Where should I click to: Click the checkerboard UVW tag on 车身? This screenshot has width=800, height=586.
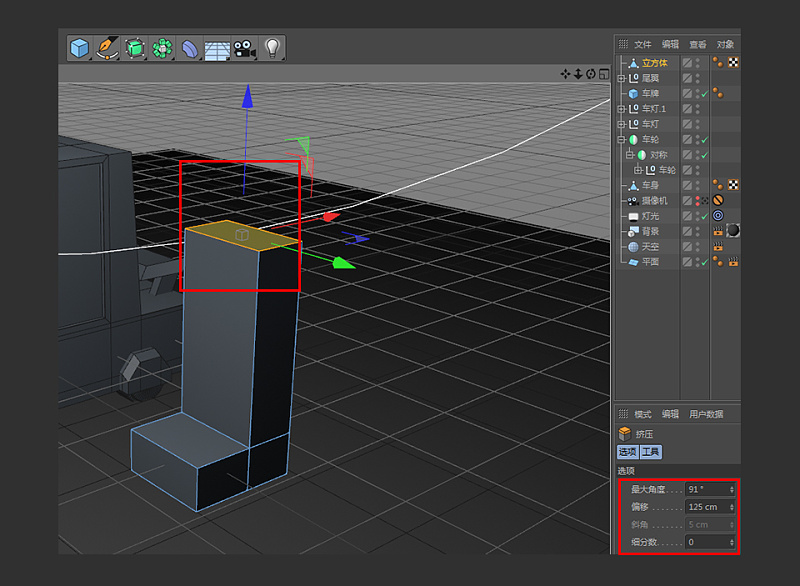click(733, 185)
